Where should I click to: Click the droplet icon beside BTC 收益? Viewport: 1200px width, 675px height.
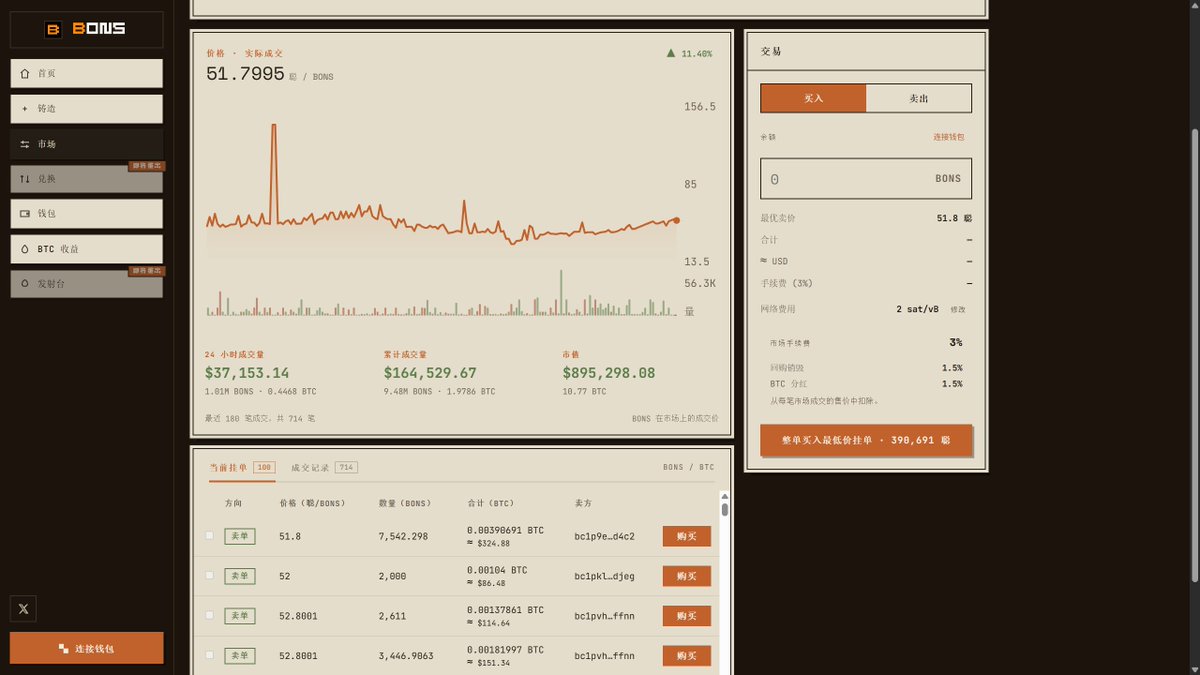(25, 249)
